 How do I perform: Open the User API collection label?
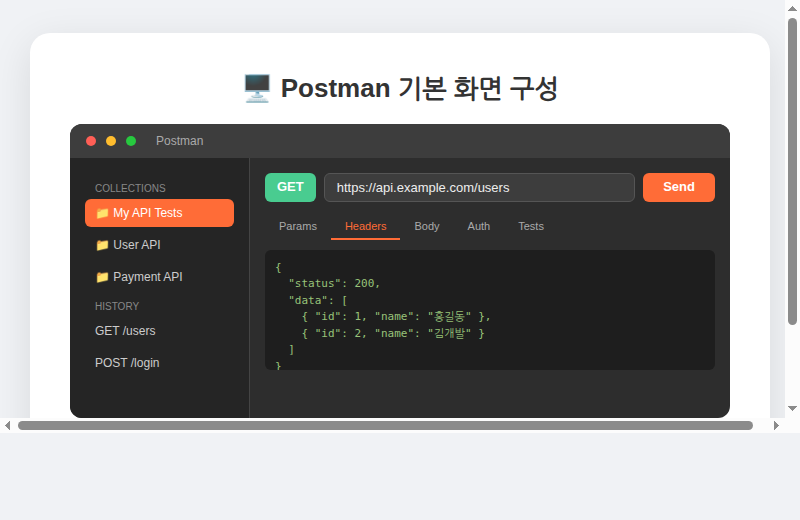[137, 245]
